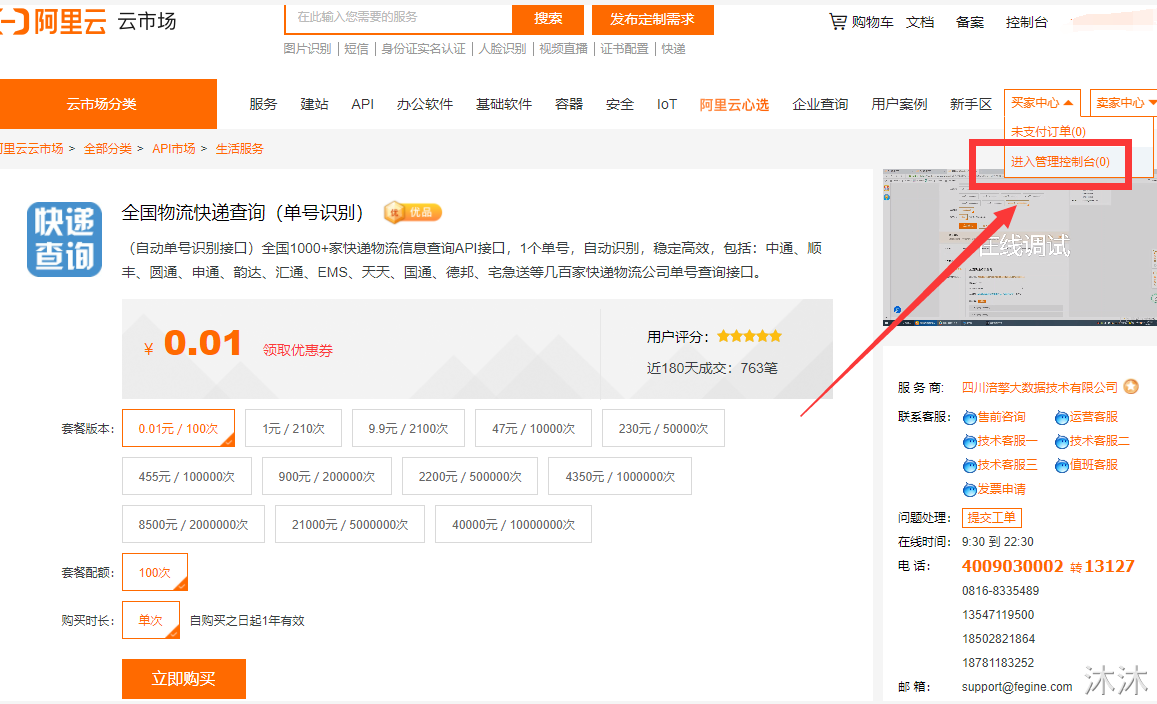Image resolution: width=1157 pixels, height=704 pixels.
Task: Open the shopping cart icon
Action: [837, 21]
